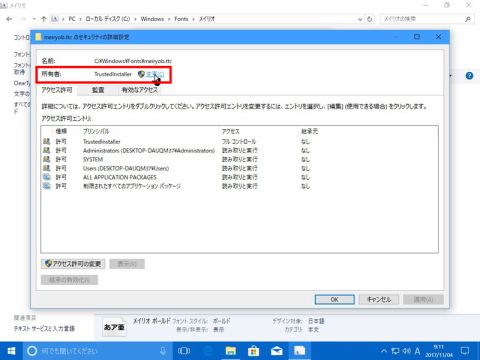Open テキスト サービスと入力言語 link

tap(44, 328)
